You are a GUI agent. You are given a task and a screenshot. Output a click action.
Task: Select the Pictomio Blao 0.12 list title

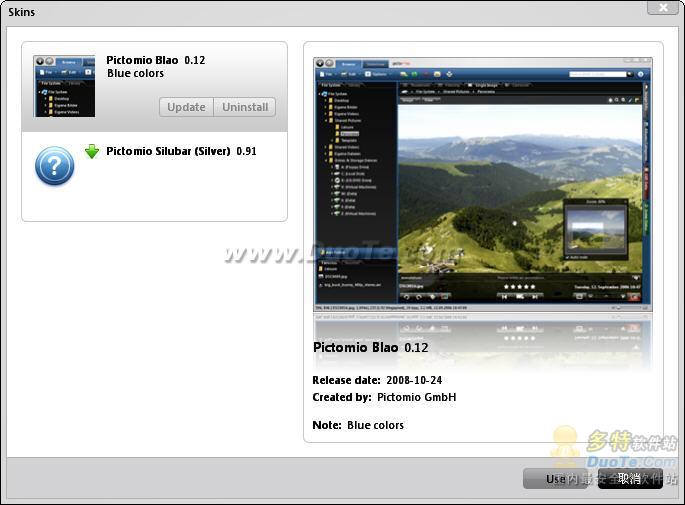coord(156,60)
